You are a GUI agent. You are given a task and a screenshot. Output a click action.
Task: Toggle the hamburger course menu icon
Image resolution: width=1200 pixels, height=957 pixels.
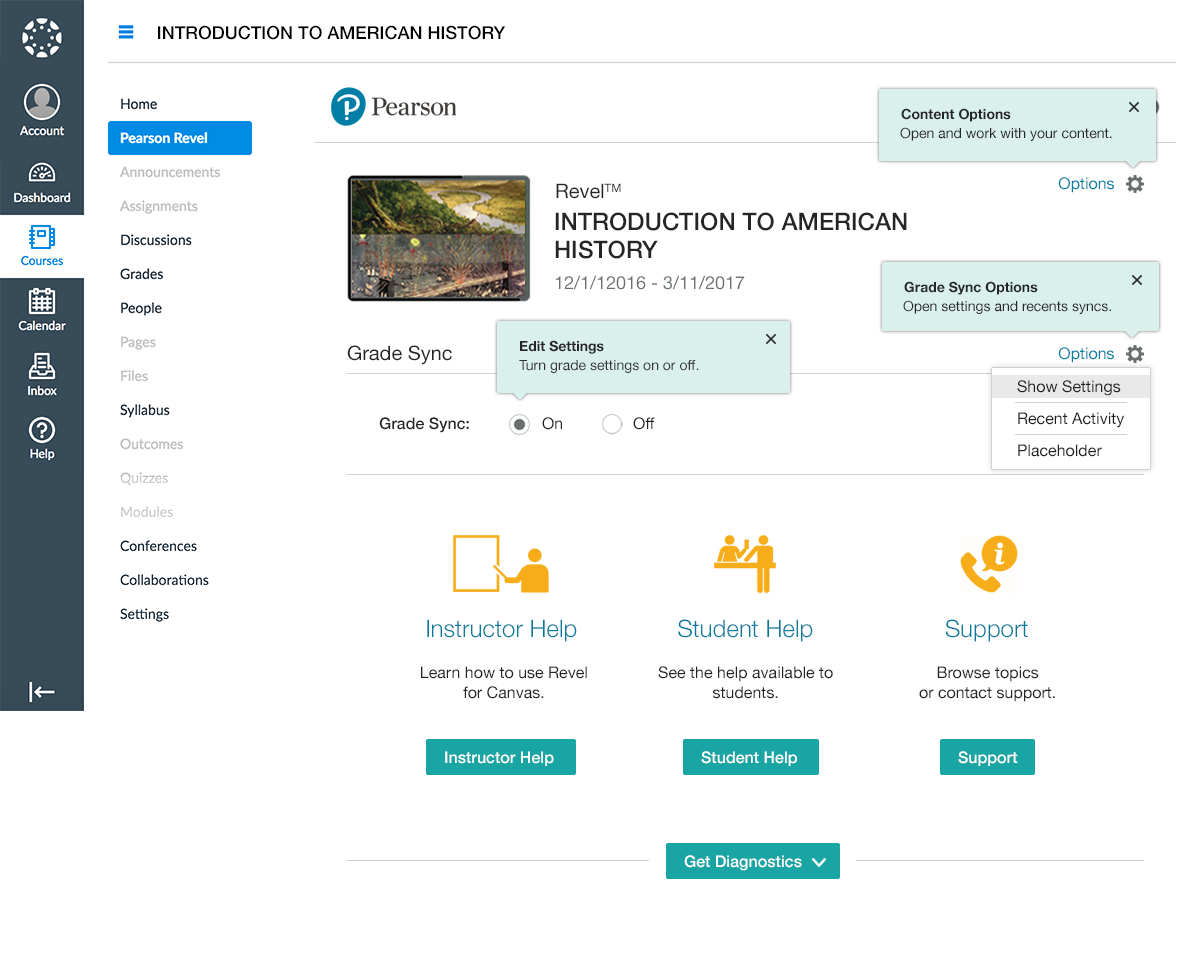point(126,32)
